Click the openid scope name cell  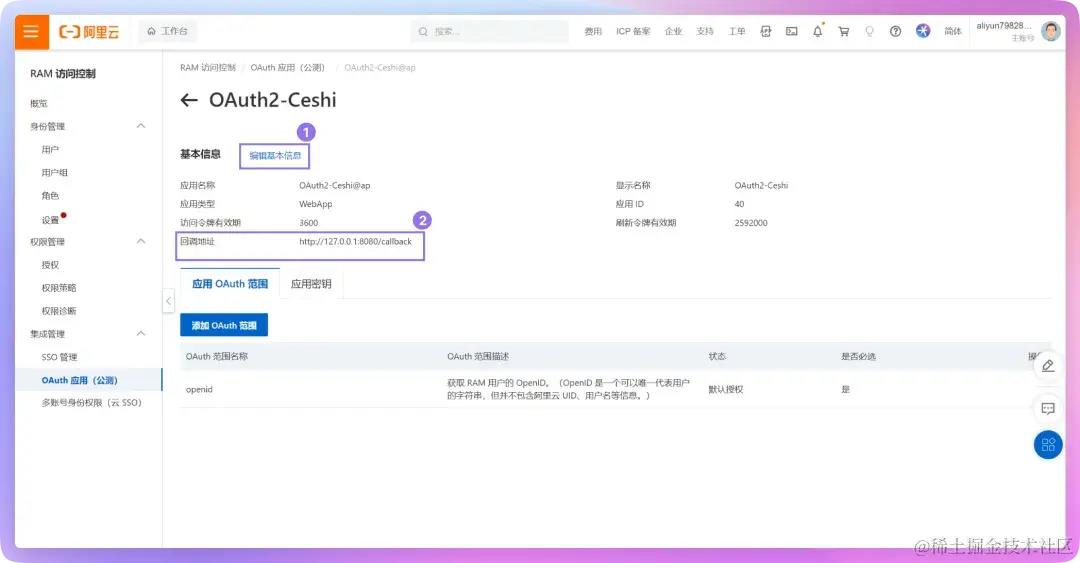pyautogui.click(x=199, y=389)
